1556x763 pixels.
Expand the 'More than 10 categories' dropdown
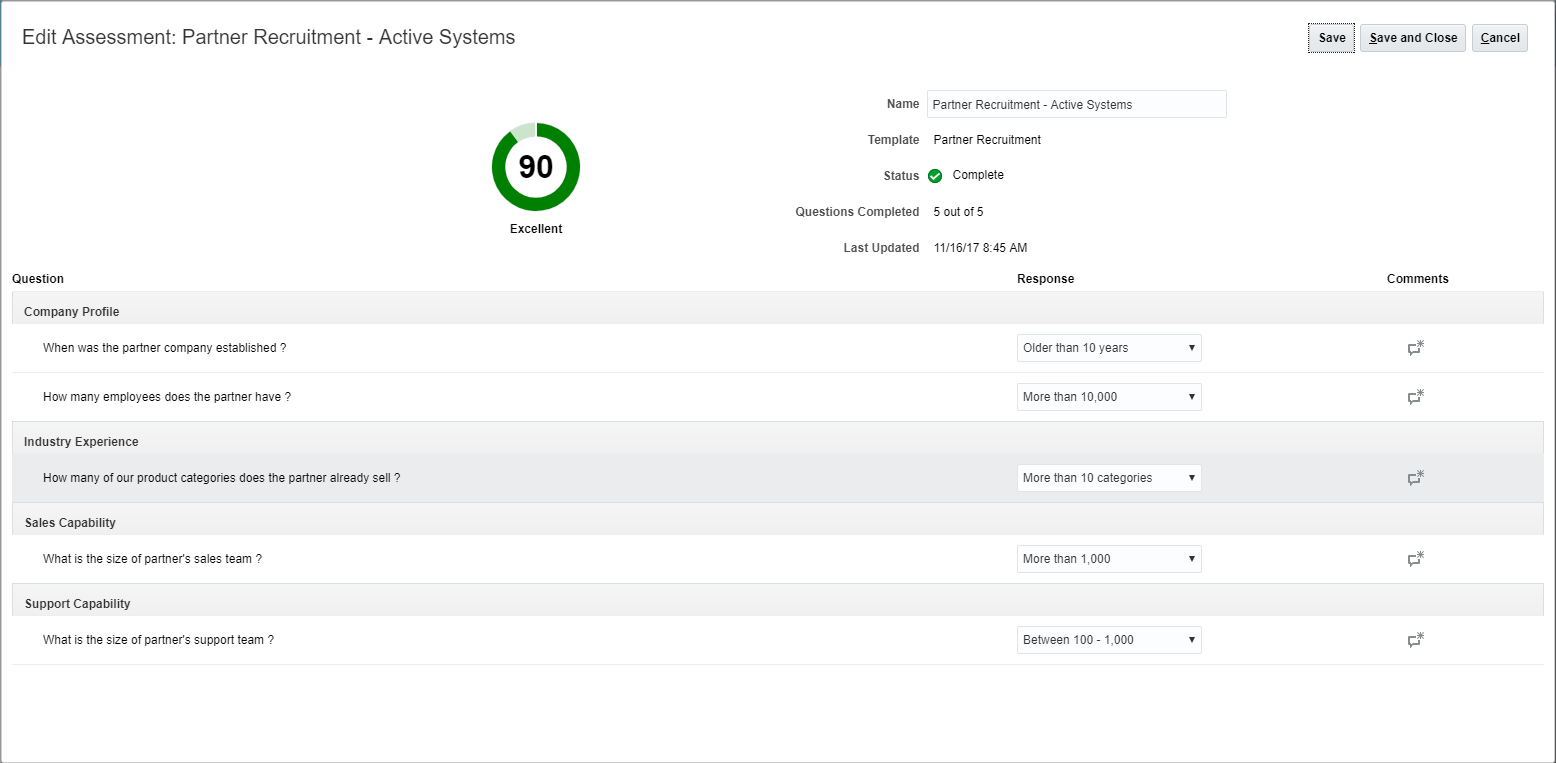(1109, 478)
